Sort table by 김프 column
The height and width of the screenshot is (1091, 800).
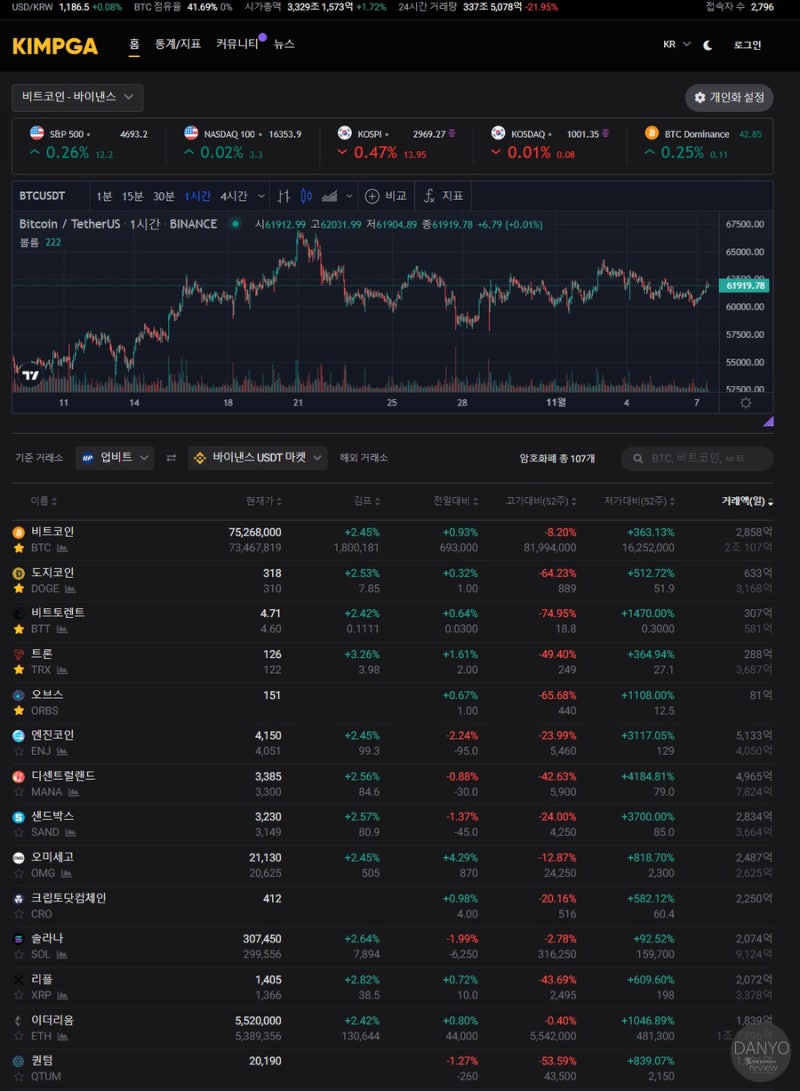[367, 501]
